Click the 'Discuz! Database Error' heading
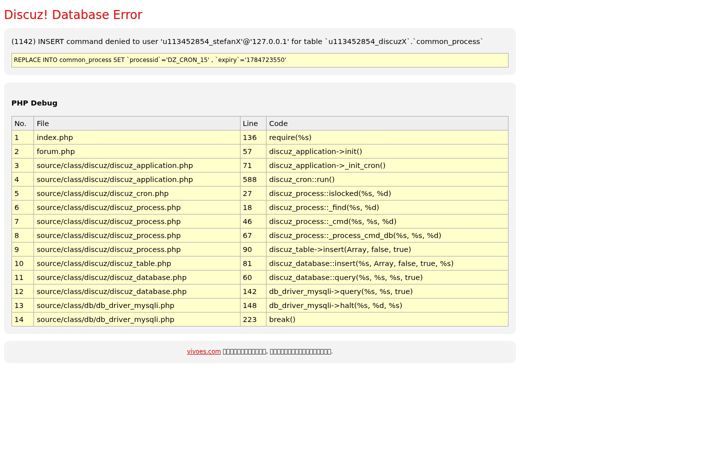720x450 pixels. (x=73, y=15)
